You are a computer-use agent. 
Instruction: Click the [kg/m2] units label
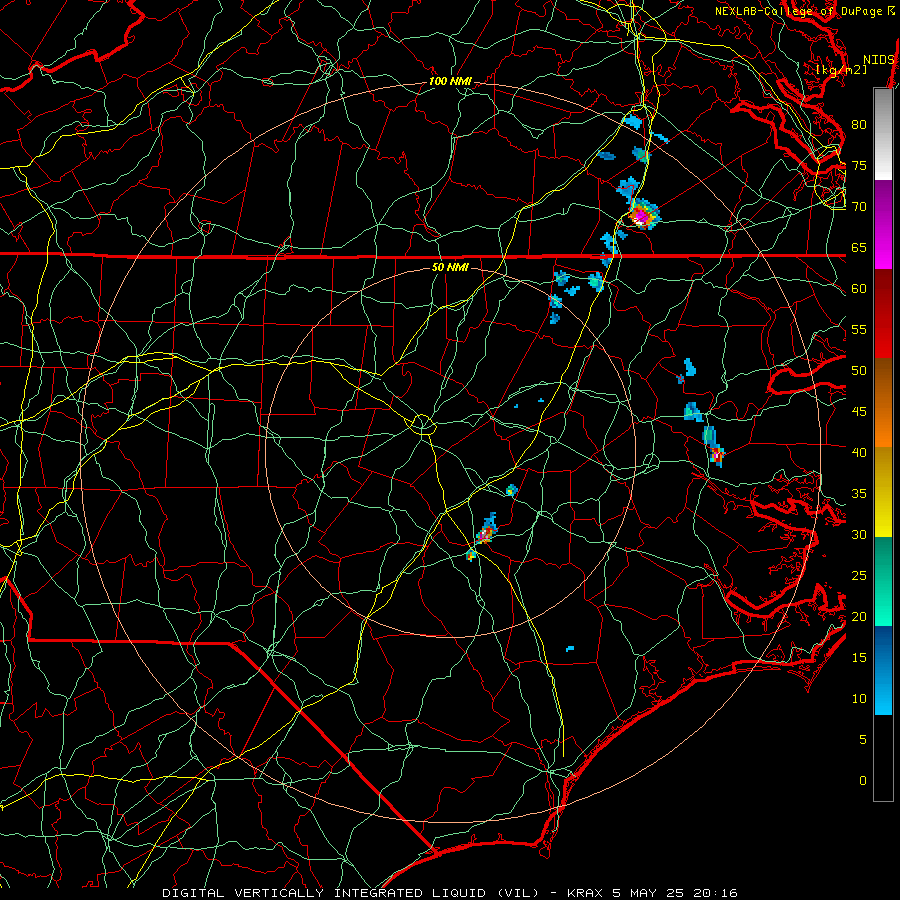pos(842,70)
